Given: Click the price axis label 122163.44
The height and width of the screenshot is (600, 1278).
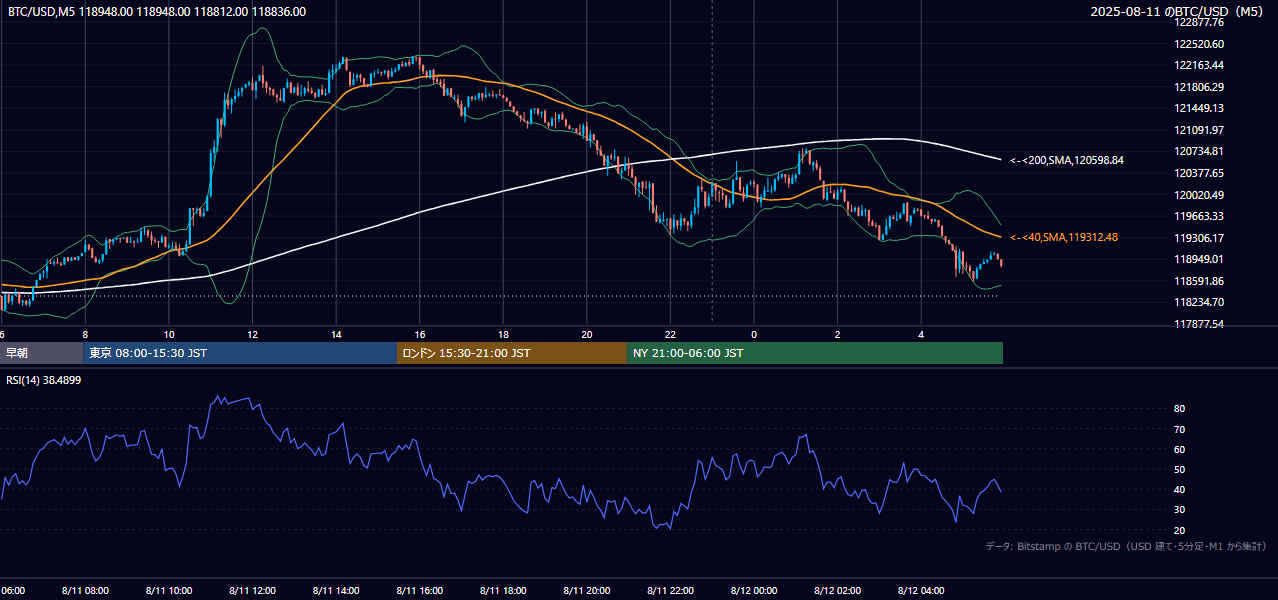Looking at the screenshot, I should tap(1199, 65).
